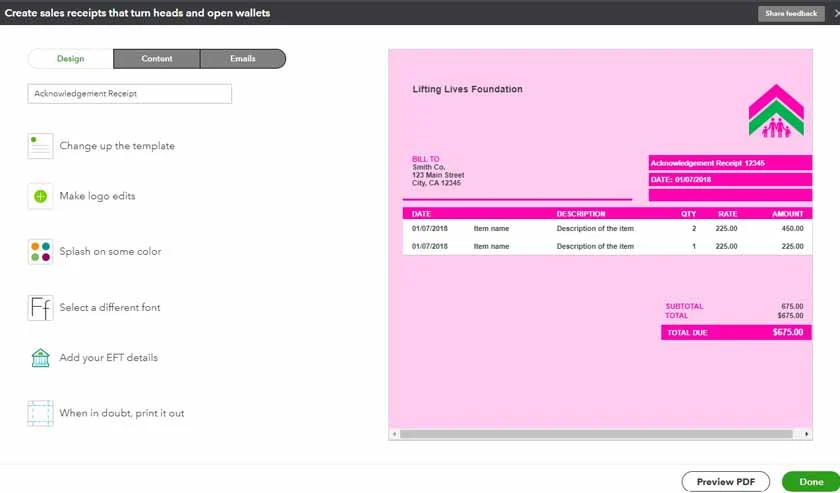Click DATE: 01/07/2018 pink bar
This screenshot has width=840, height=493.
[x=730, y=180]
